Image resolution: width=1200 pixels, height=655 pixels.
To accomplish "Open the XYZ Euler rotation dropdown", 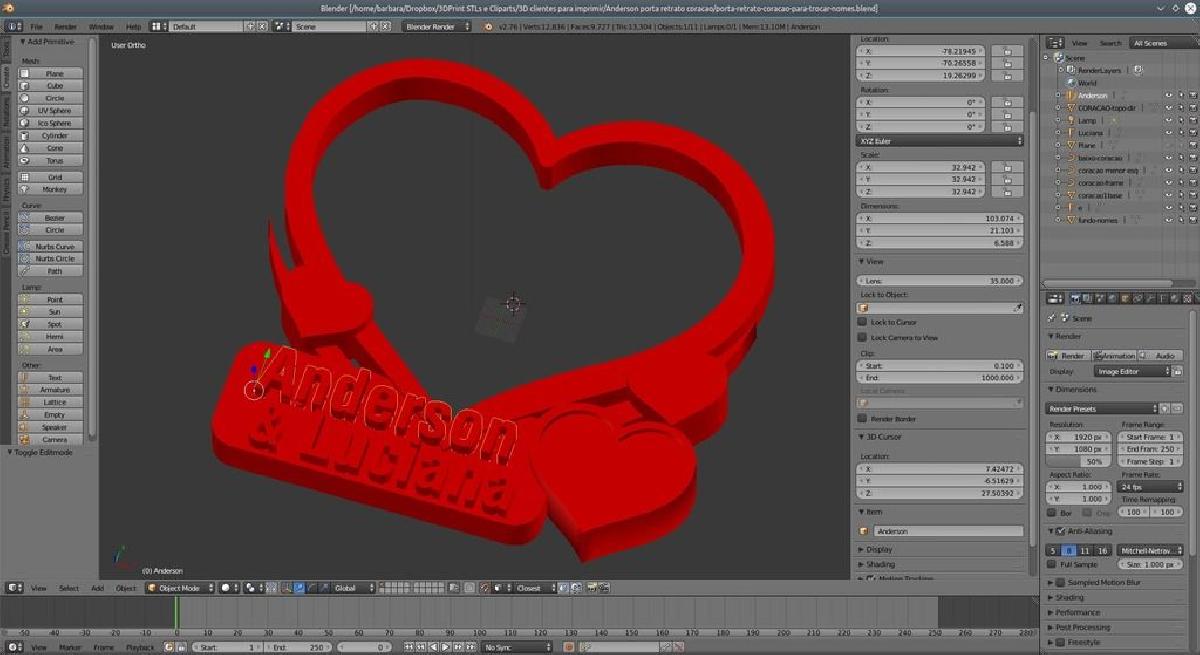I will (x=940, y=141).
